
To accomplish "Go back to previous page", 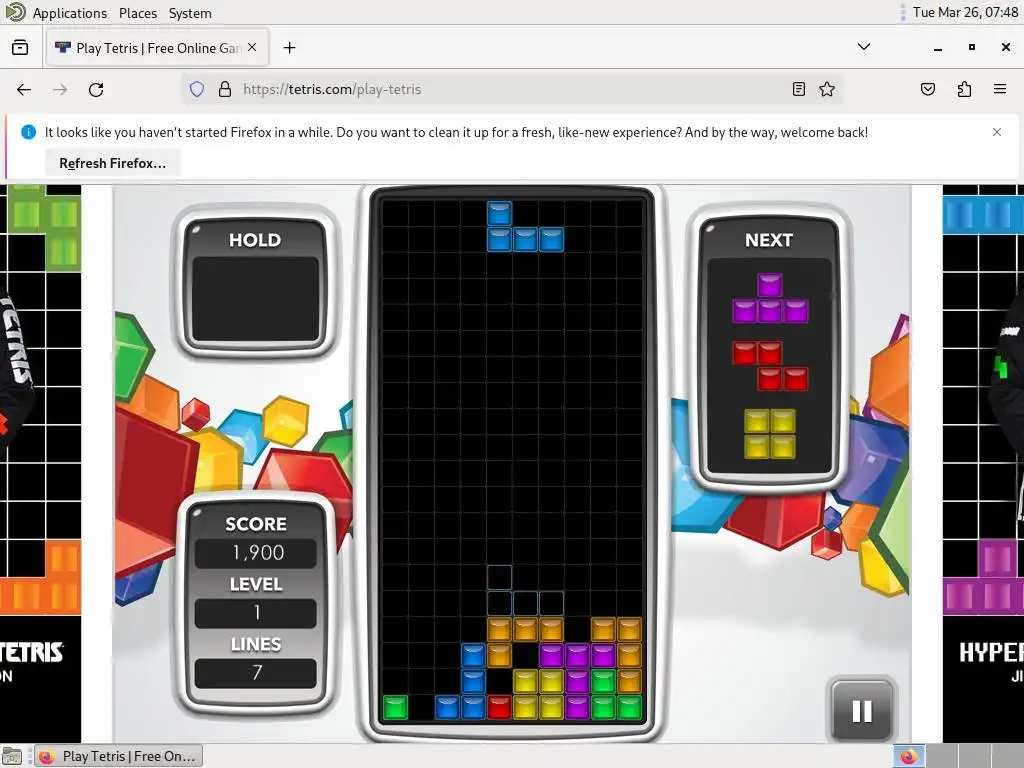I will tap(24, 89).
